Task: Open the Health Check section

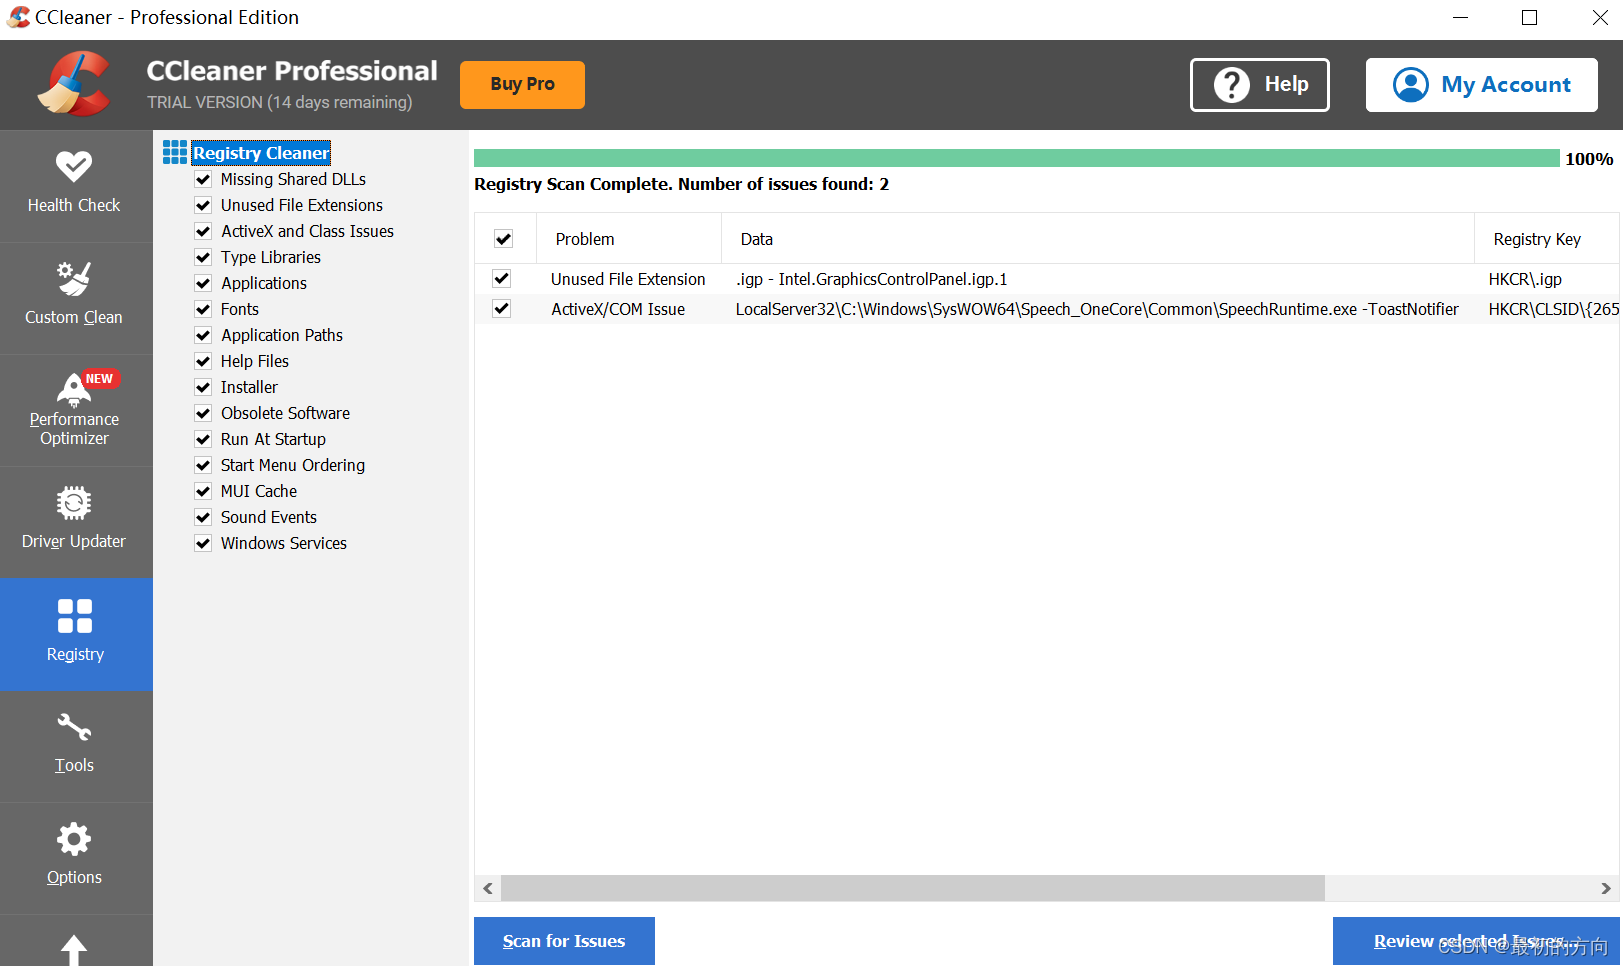Action: pyautogui.click(x=75, y=185)
